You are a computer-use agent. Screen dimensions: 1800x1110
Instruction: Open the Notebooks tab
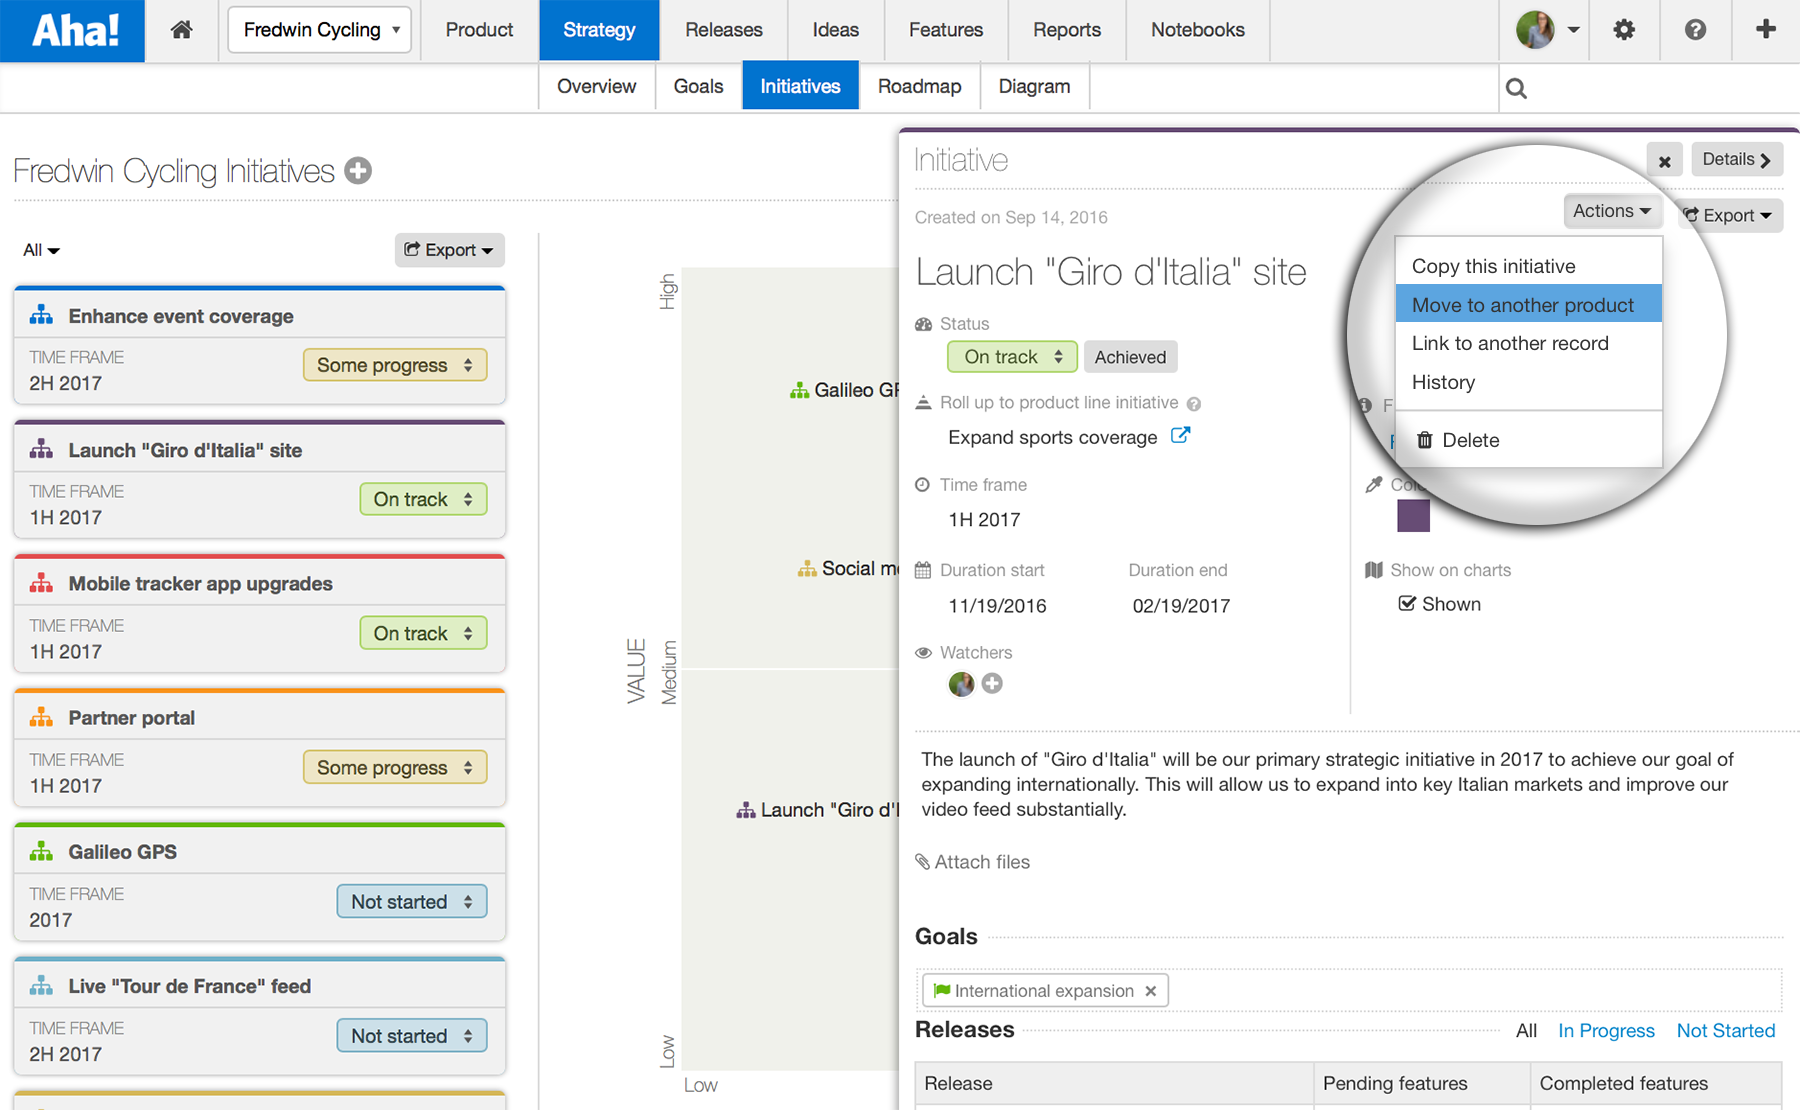(x=1198, y=30)
